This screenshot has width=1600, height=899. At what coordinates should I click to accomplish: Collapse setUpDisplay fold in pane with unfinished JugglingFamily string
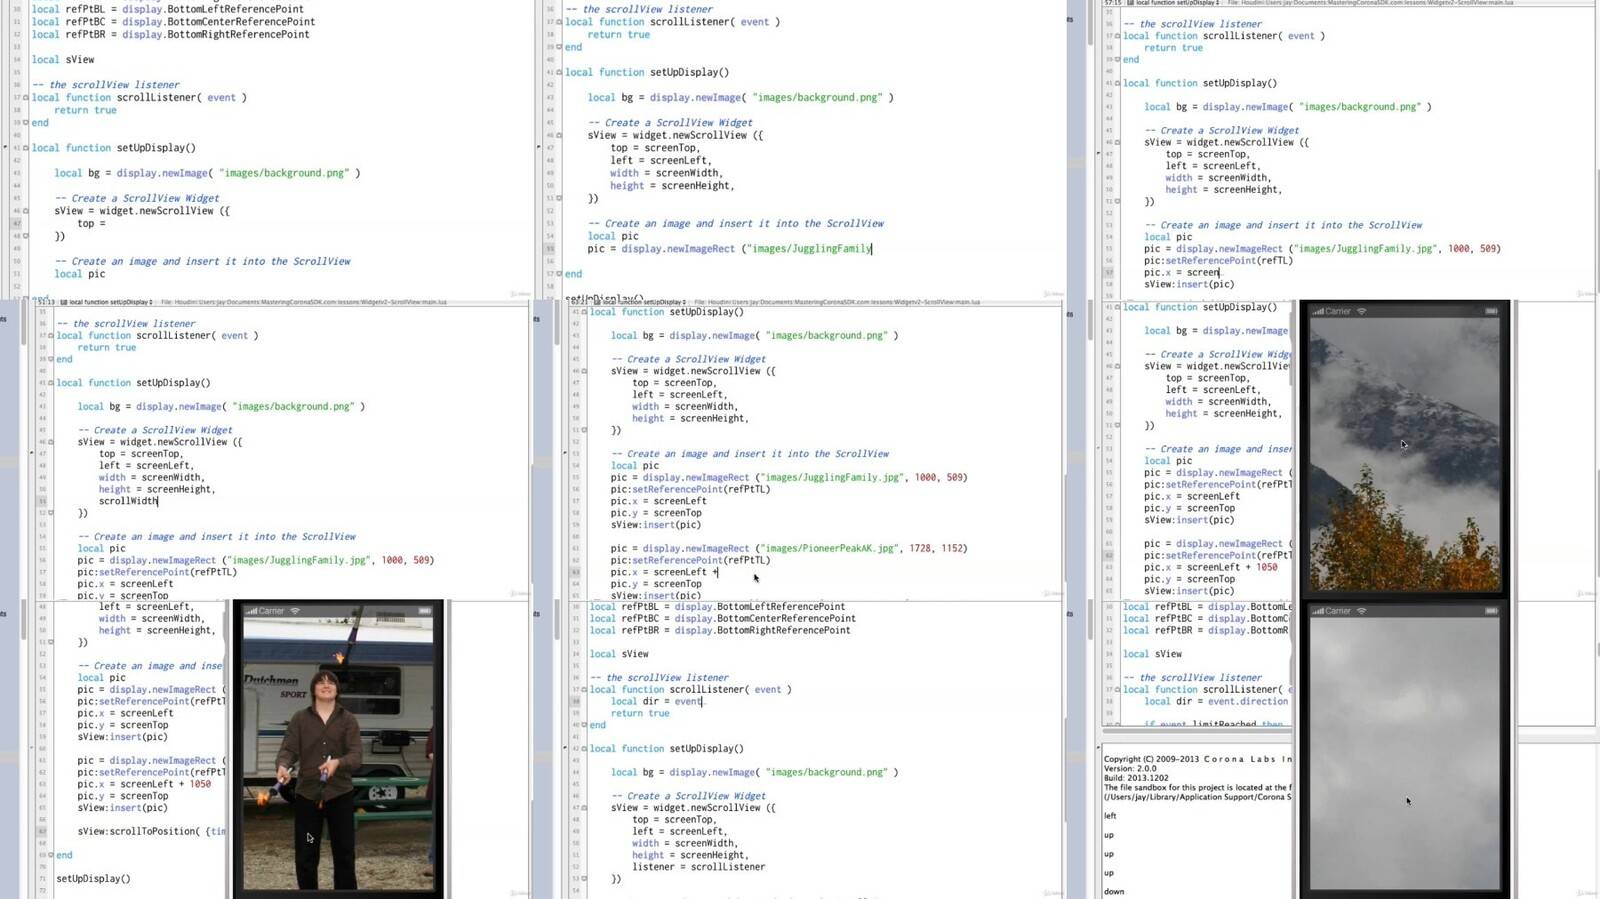[559, 72]
